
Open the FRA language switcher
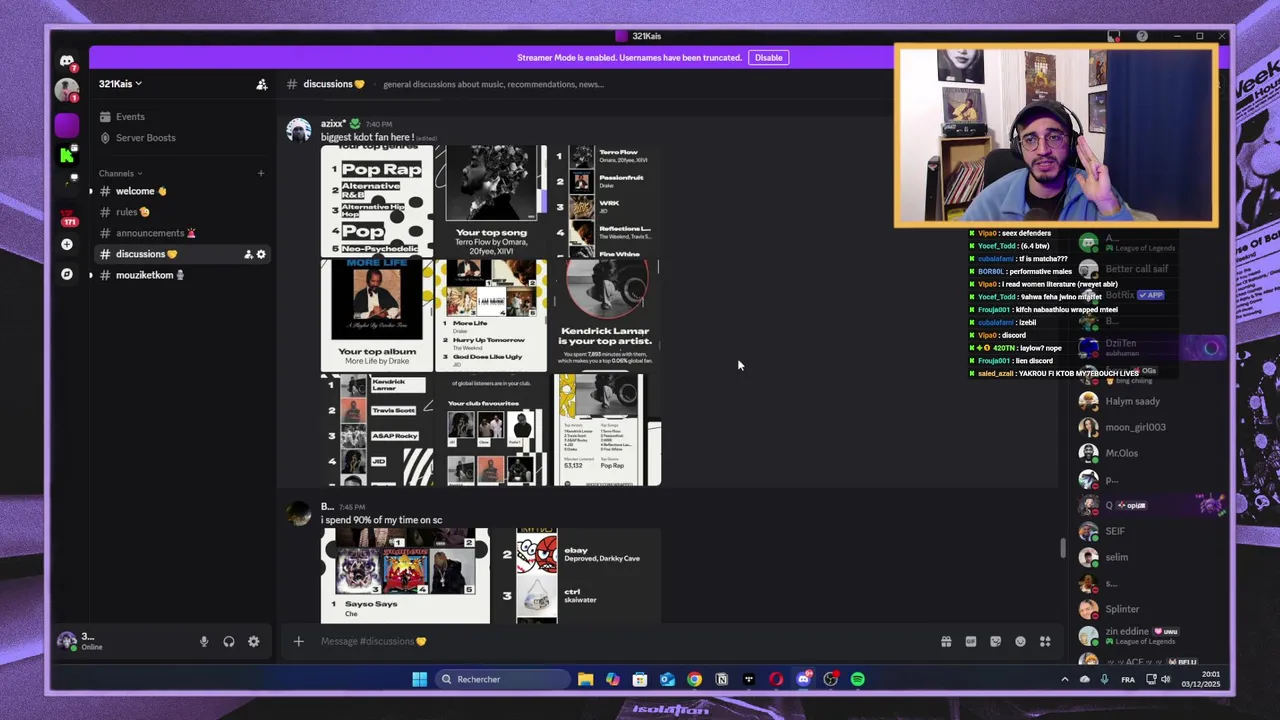coord(1128,679)
